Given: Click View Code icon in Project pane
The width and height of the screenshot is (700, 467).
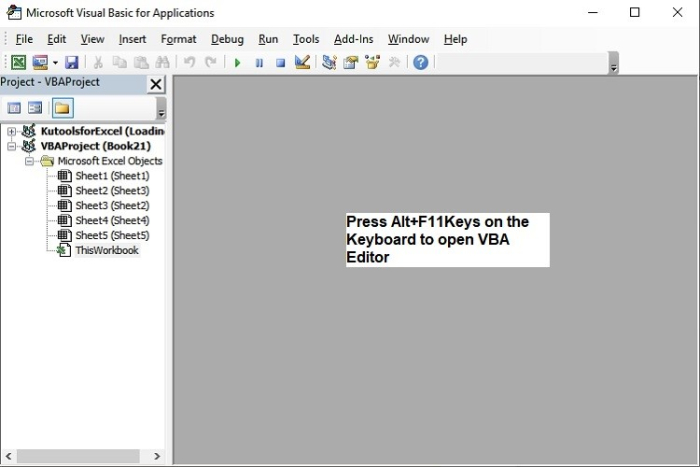Looking at the screenshot, I should 14,108.
